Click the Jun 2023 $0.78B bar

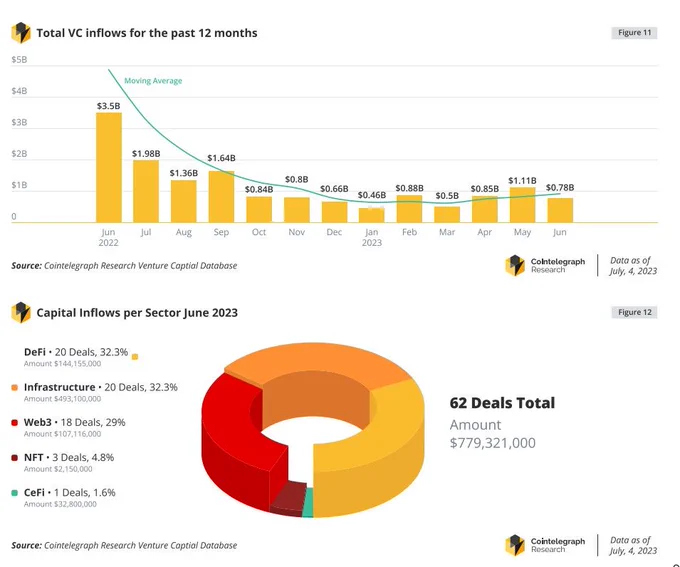560,210
